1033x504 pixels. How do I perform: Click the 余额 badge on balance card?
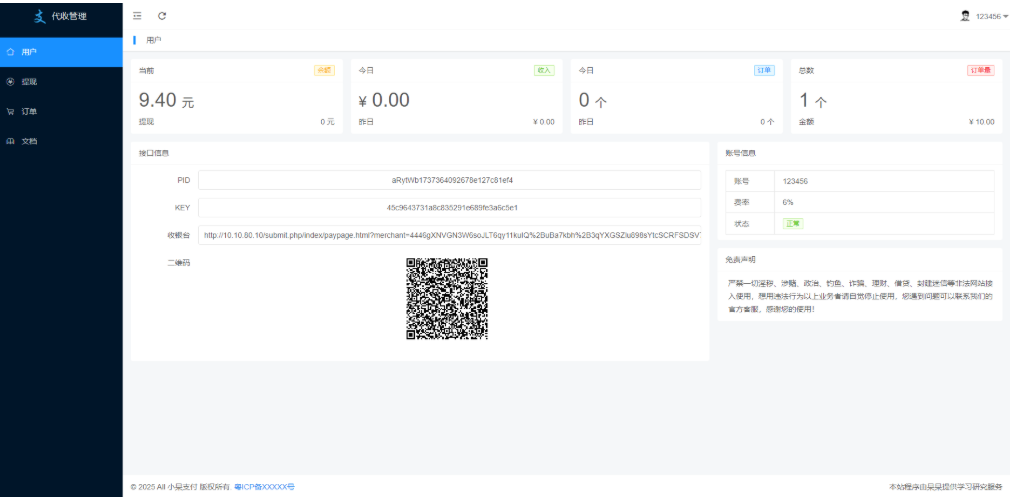click(x=324, y=71)
